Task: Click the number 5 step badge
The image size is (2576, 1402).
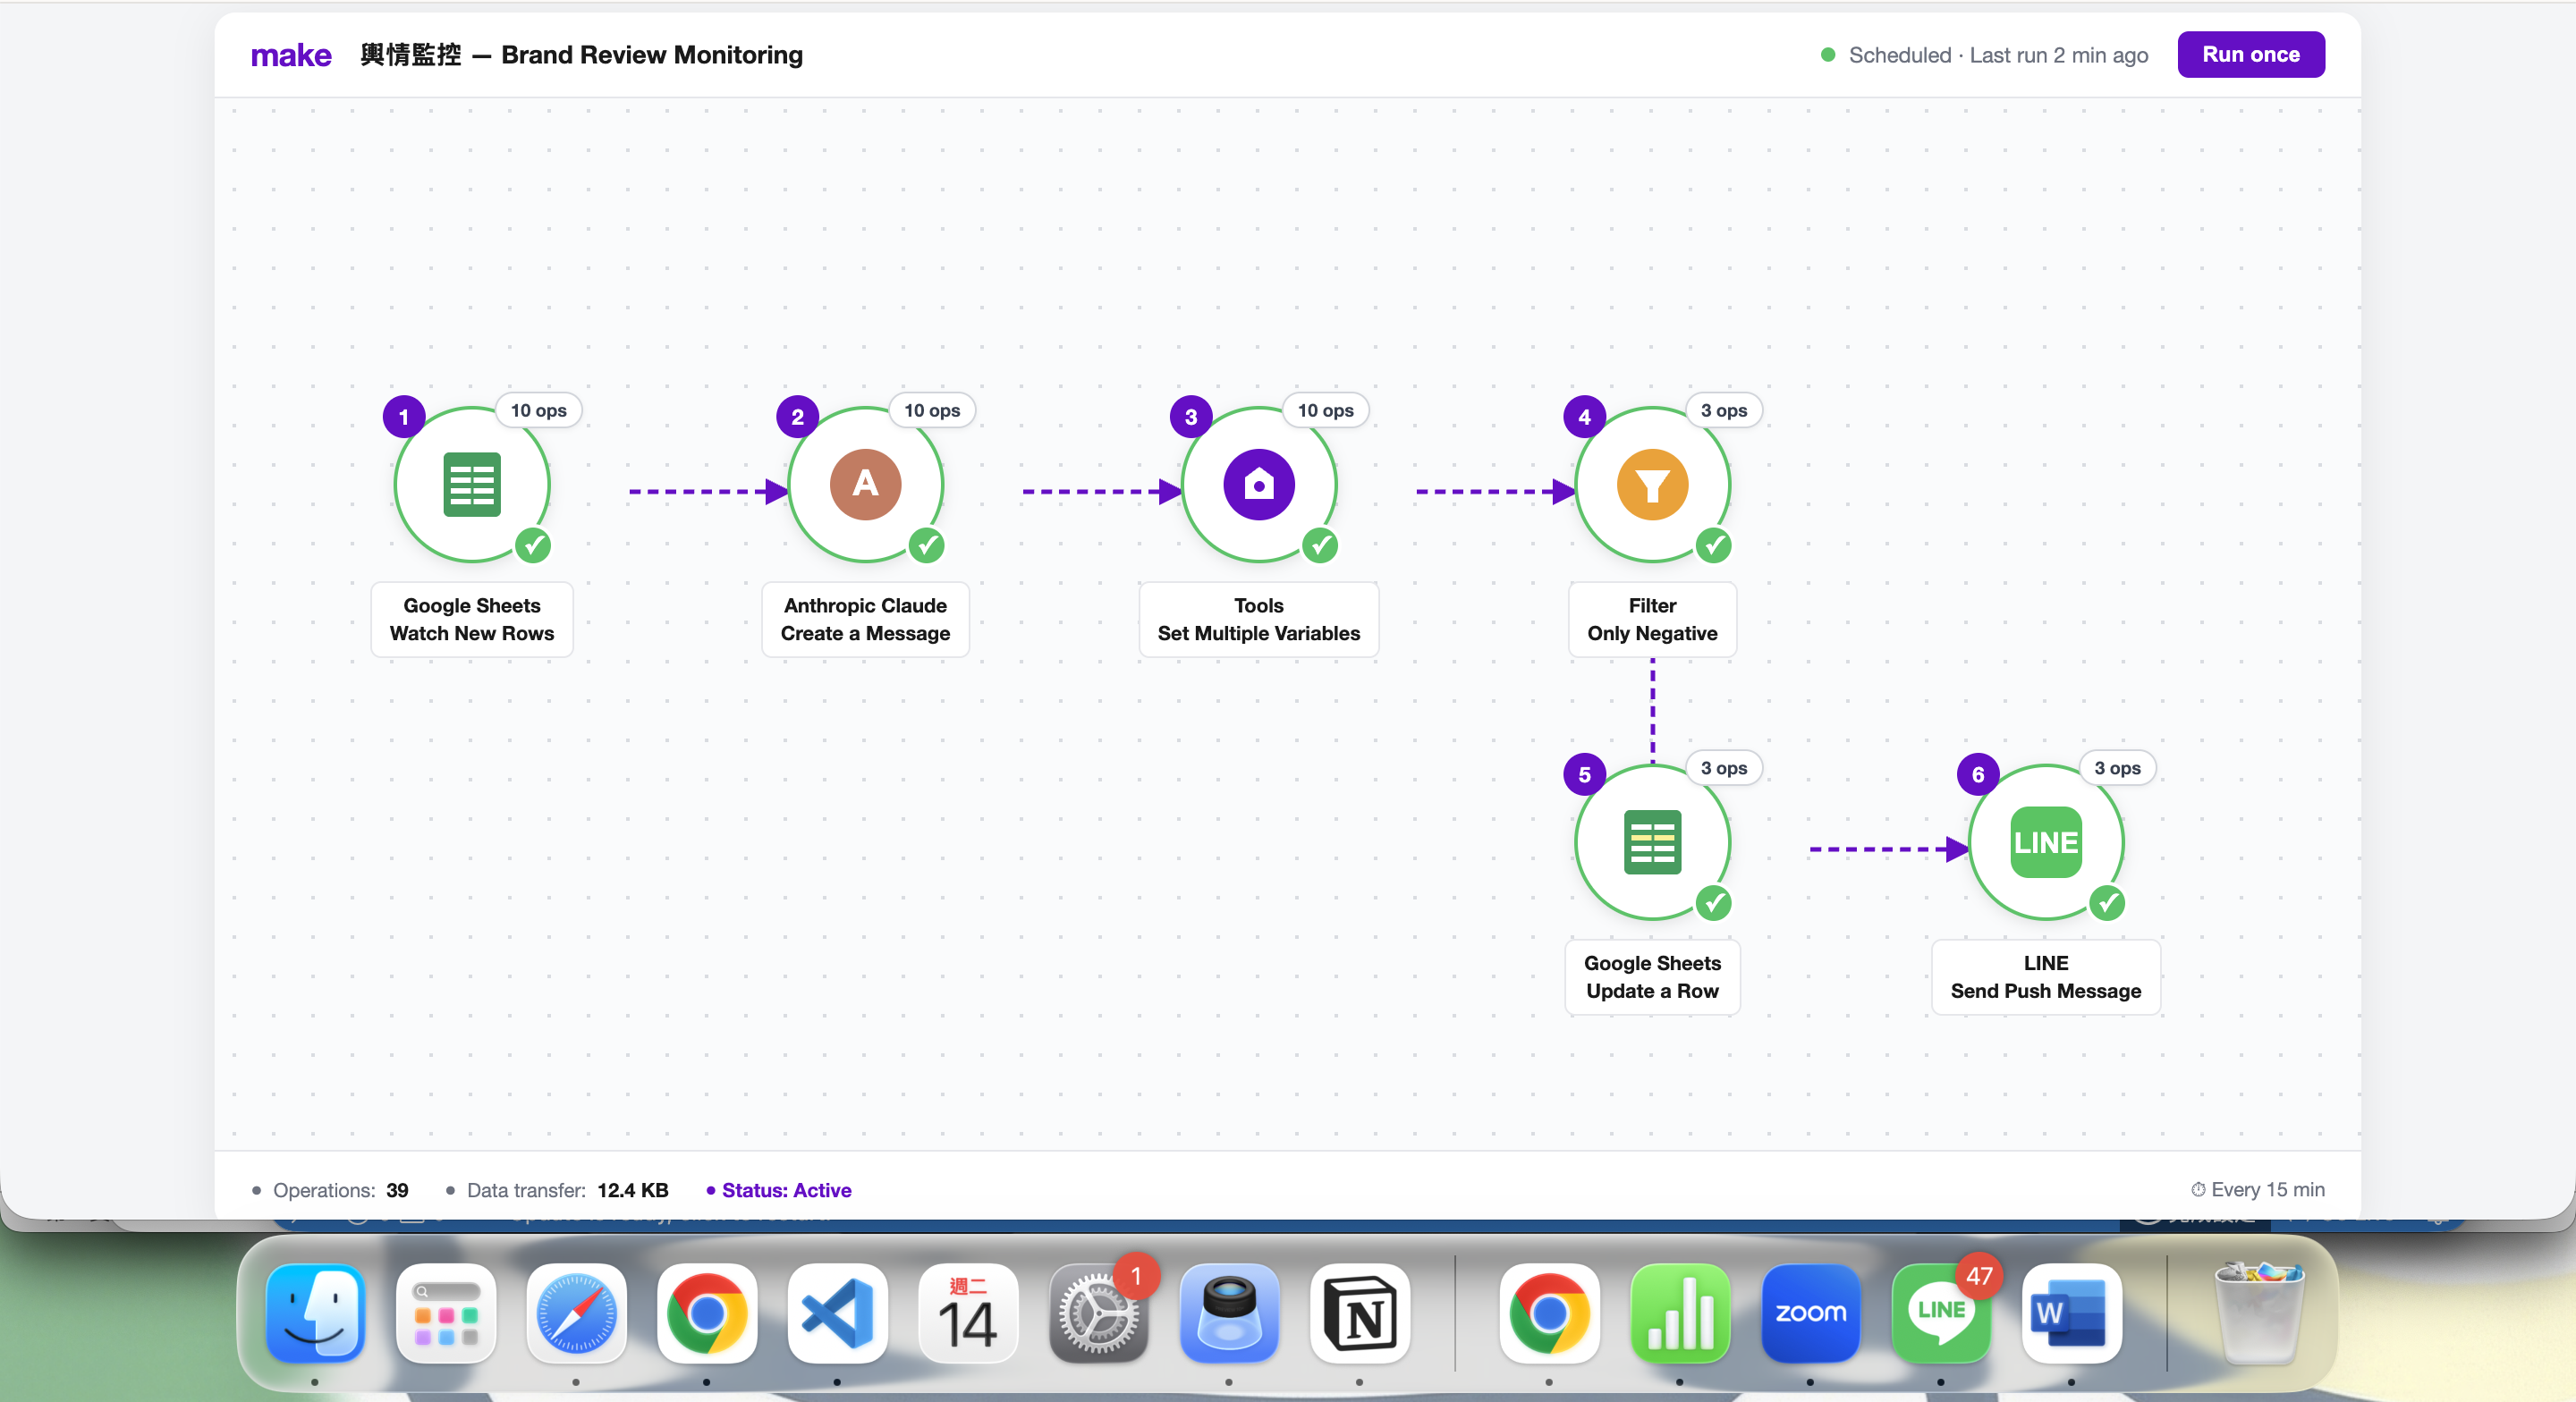Action: (x=1584, y=775)
